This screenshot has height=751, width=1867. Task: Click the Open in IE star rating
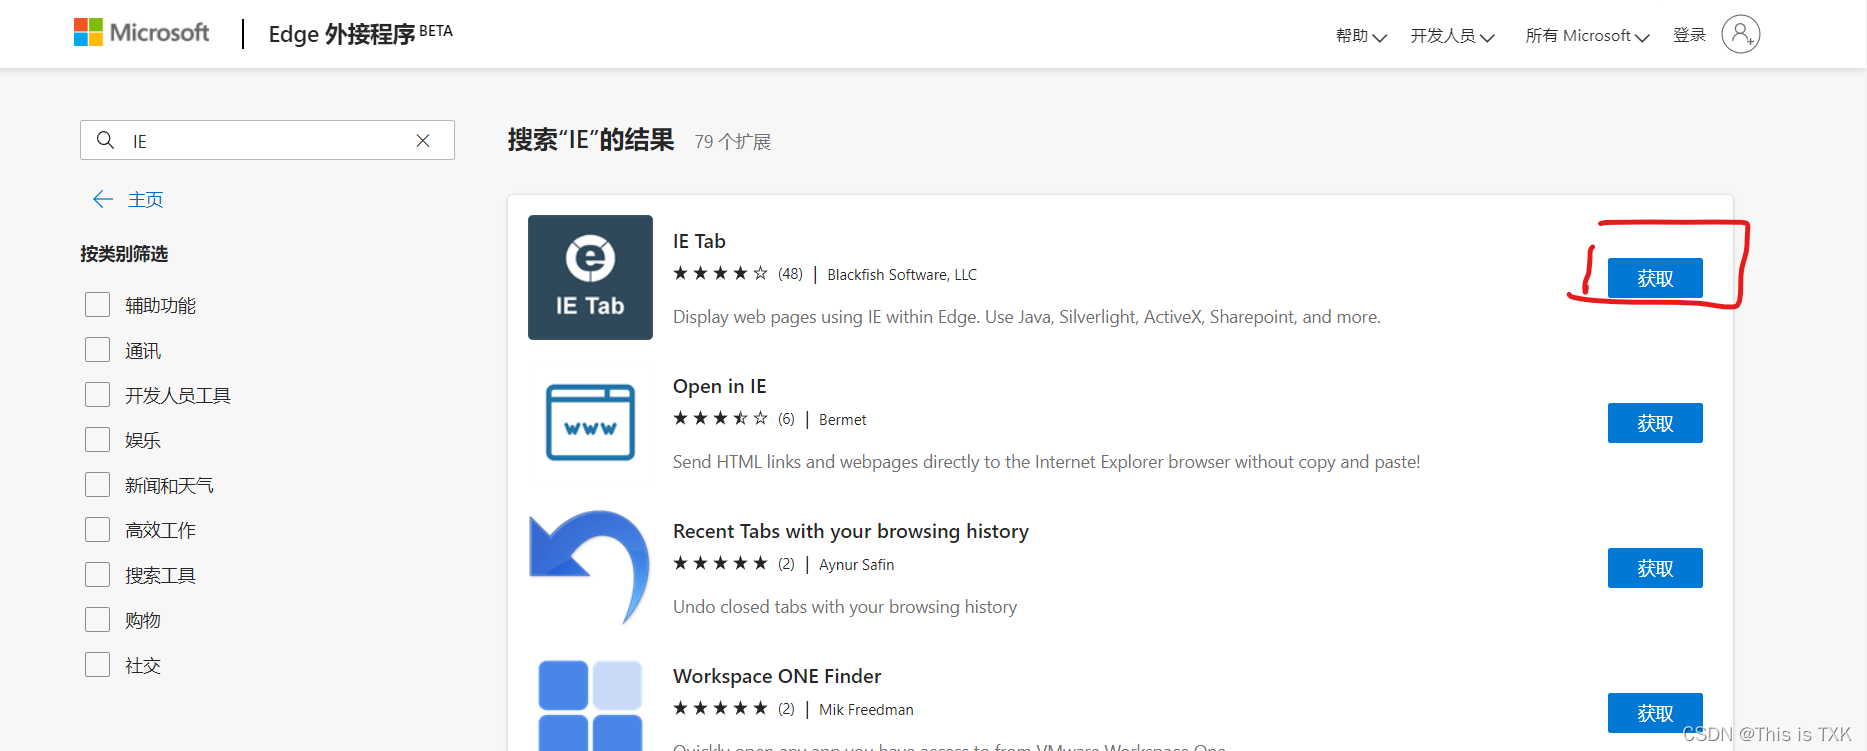[x=720, y=418]
